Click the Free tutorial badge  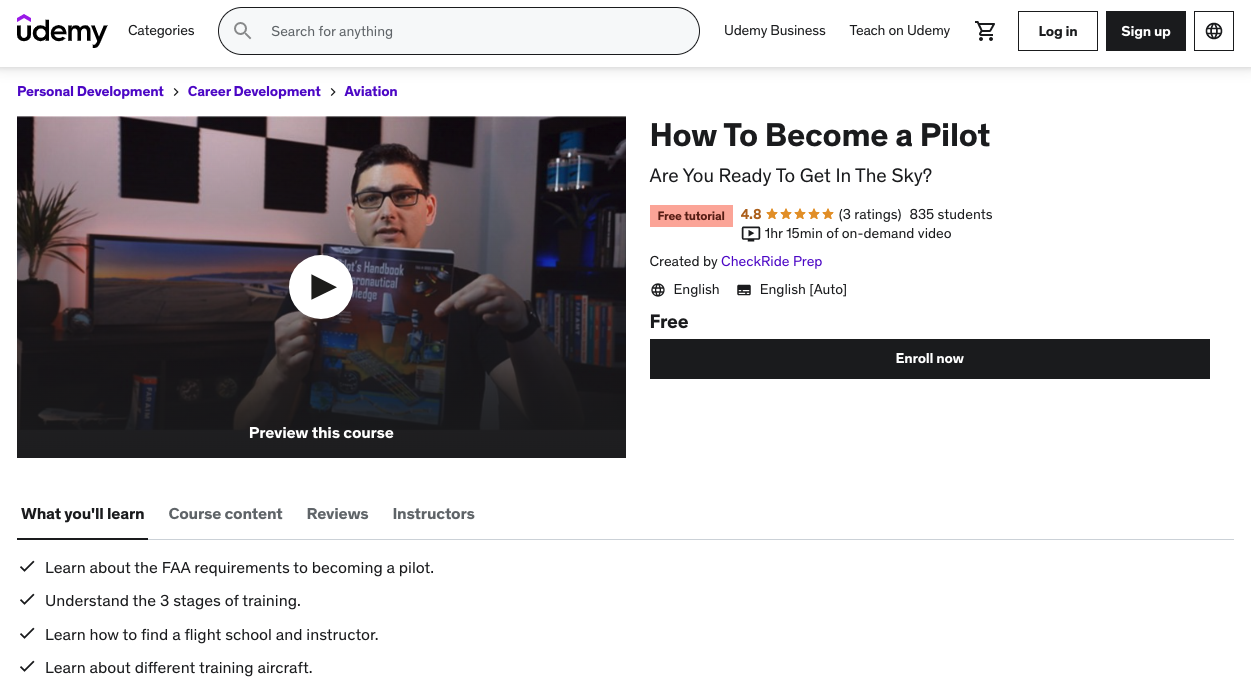[691, 216]
